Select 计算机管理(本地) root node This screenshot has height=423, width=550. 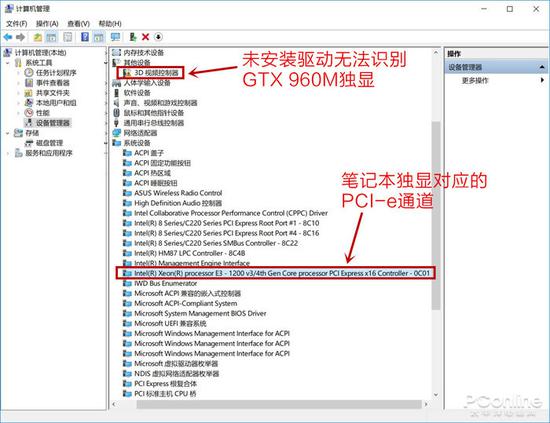tap(40, 53)
